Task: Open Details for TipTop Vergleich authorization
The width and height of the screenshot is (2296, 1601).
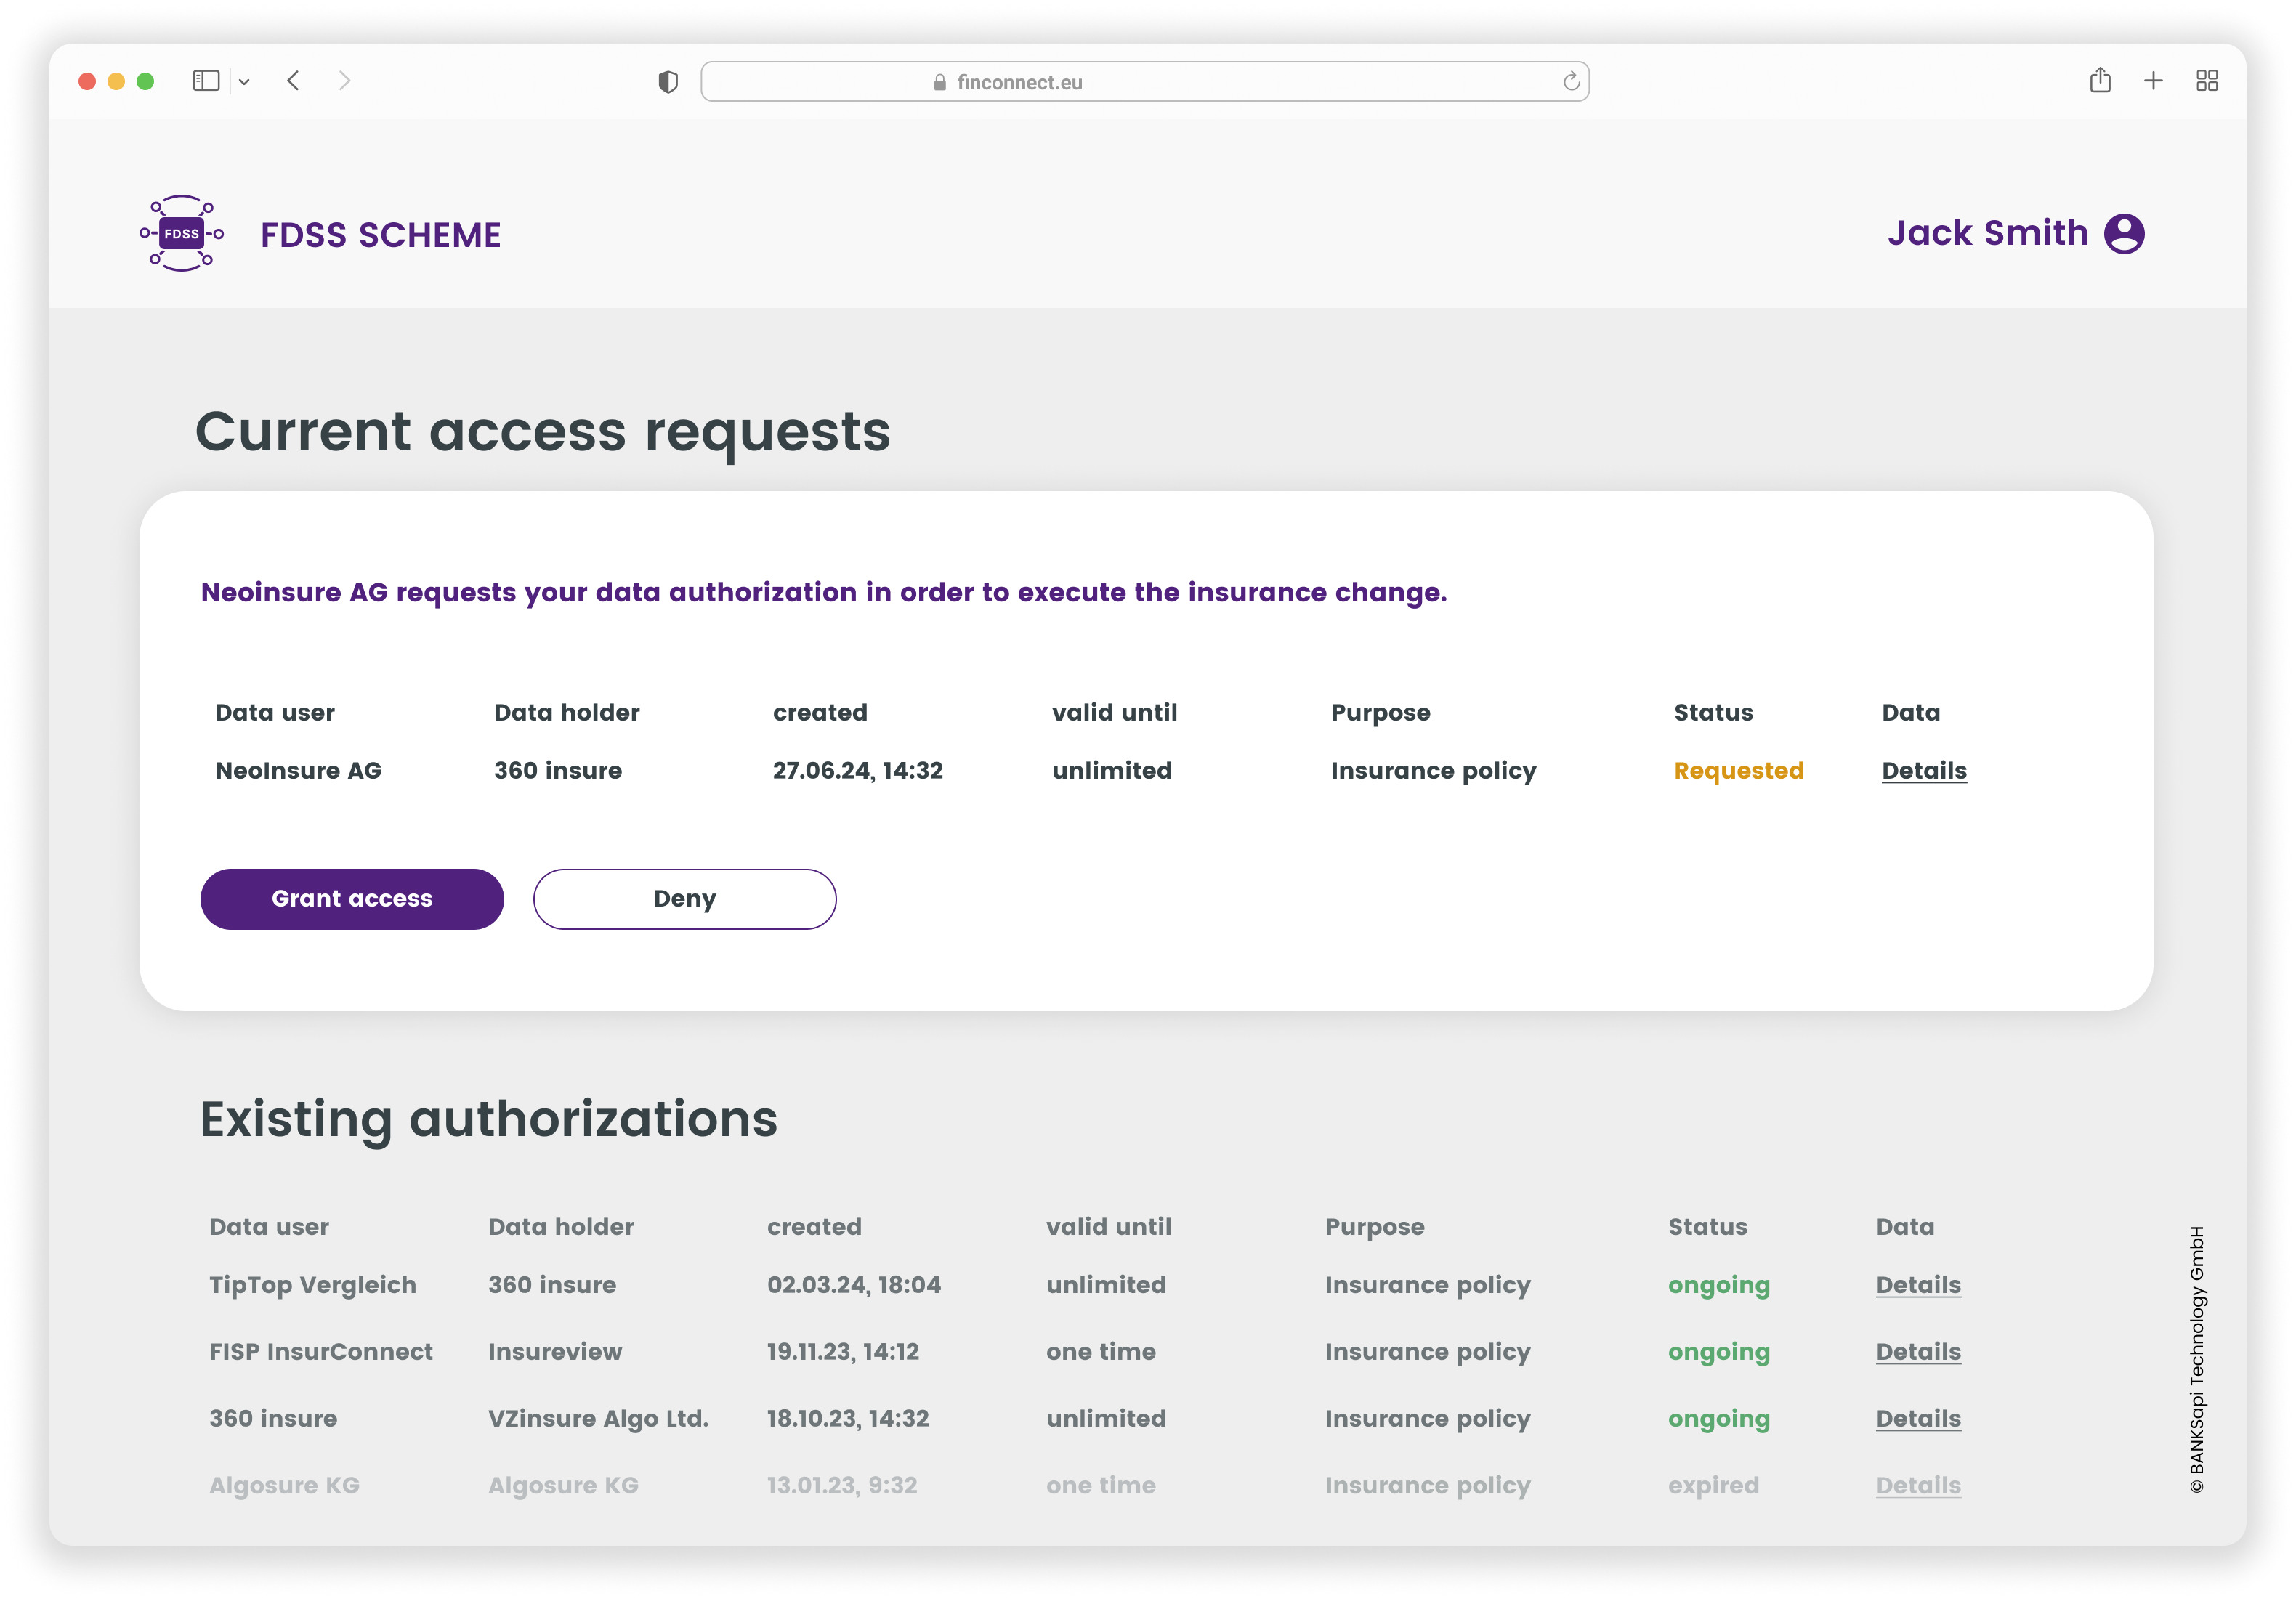Action: point(1917,1285)
